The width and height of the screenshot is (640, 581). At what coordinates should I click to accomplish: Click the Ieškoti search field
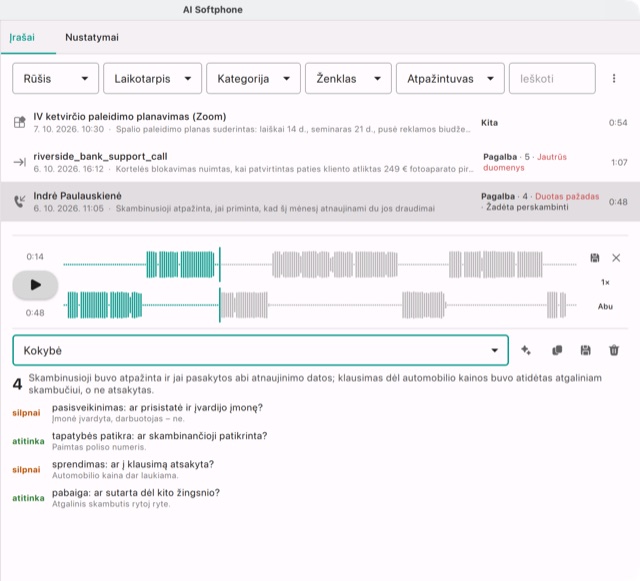[552, 78]
